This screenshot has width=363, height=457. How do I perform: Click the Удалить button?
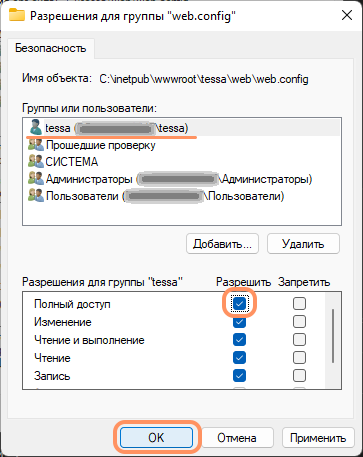[x=303, y=244]
